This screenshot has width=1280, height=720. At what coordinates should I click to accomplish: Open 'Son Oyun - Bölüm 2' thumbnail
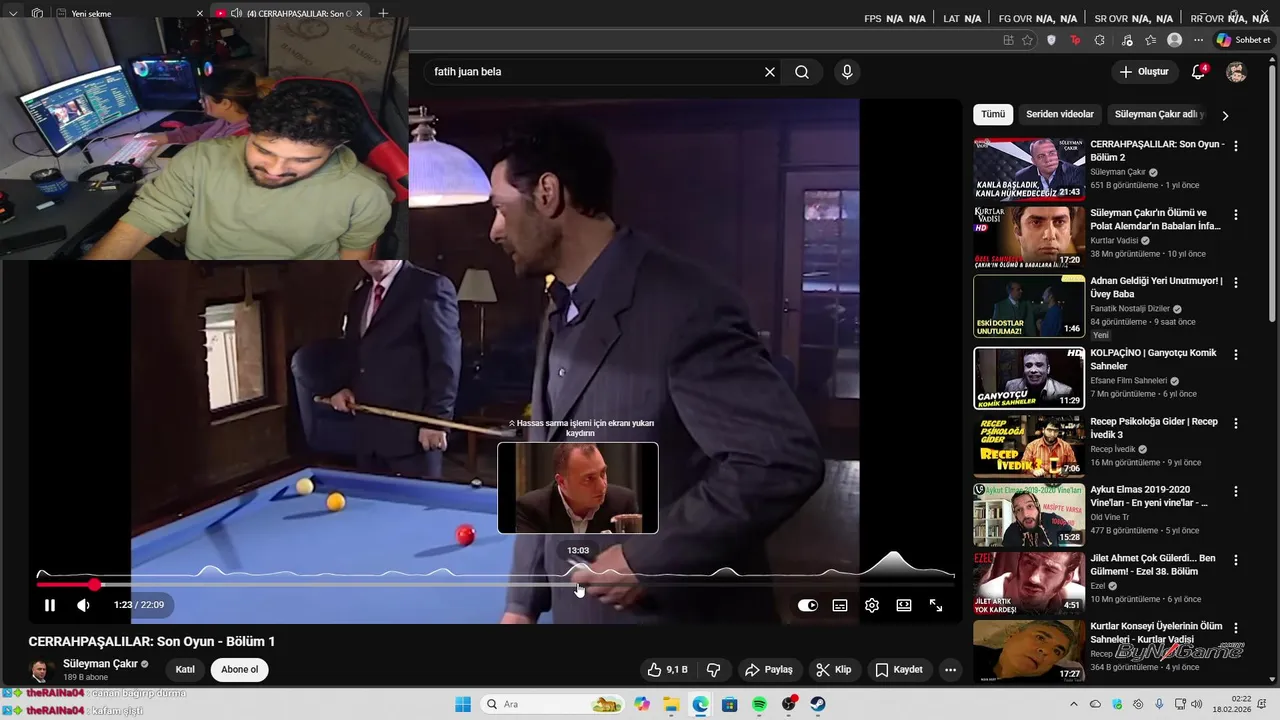pyautogui.click(x=1029, y=169)
